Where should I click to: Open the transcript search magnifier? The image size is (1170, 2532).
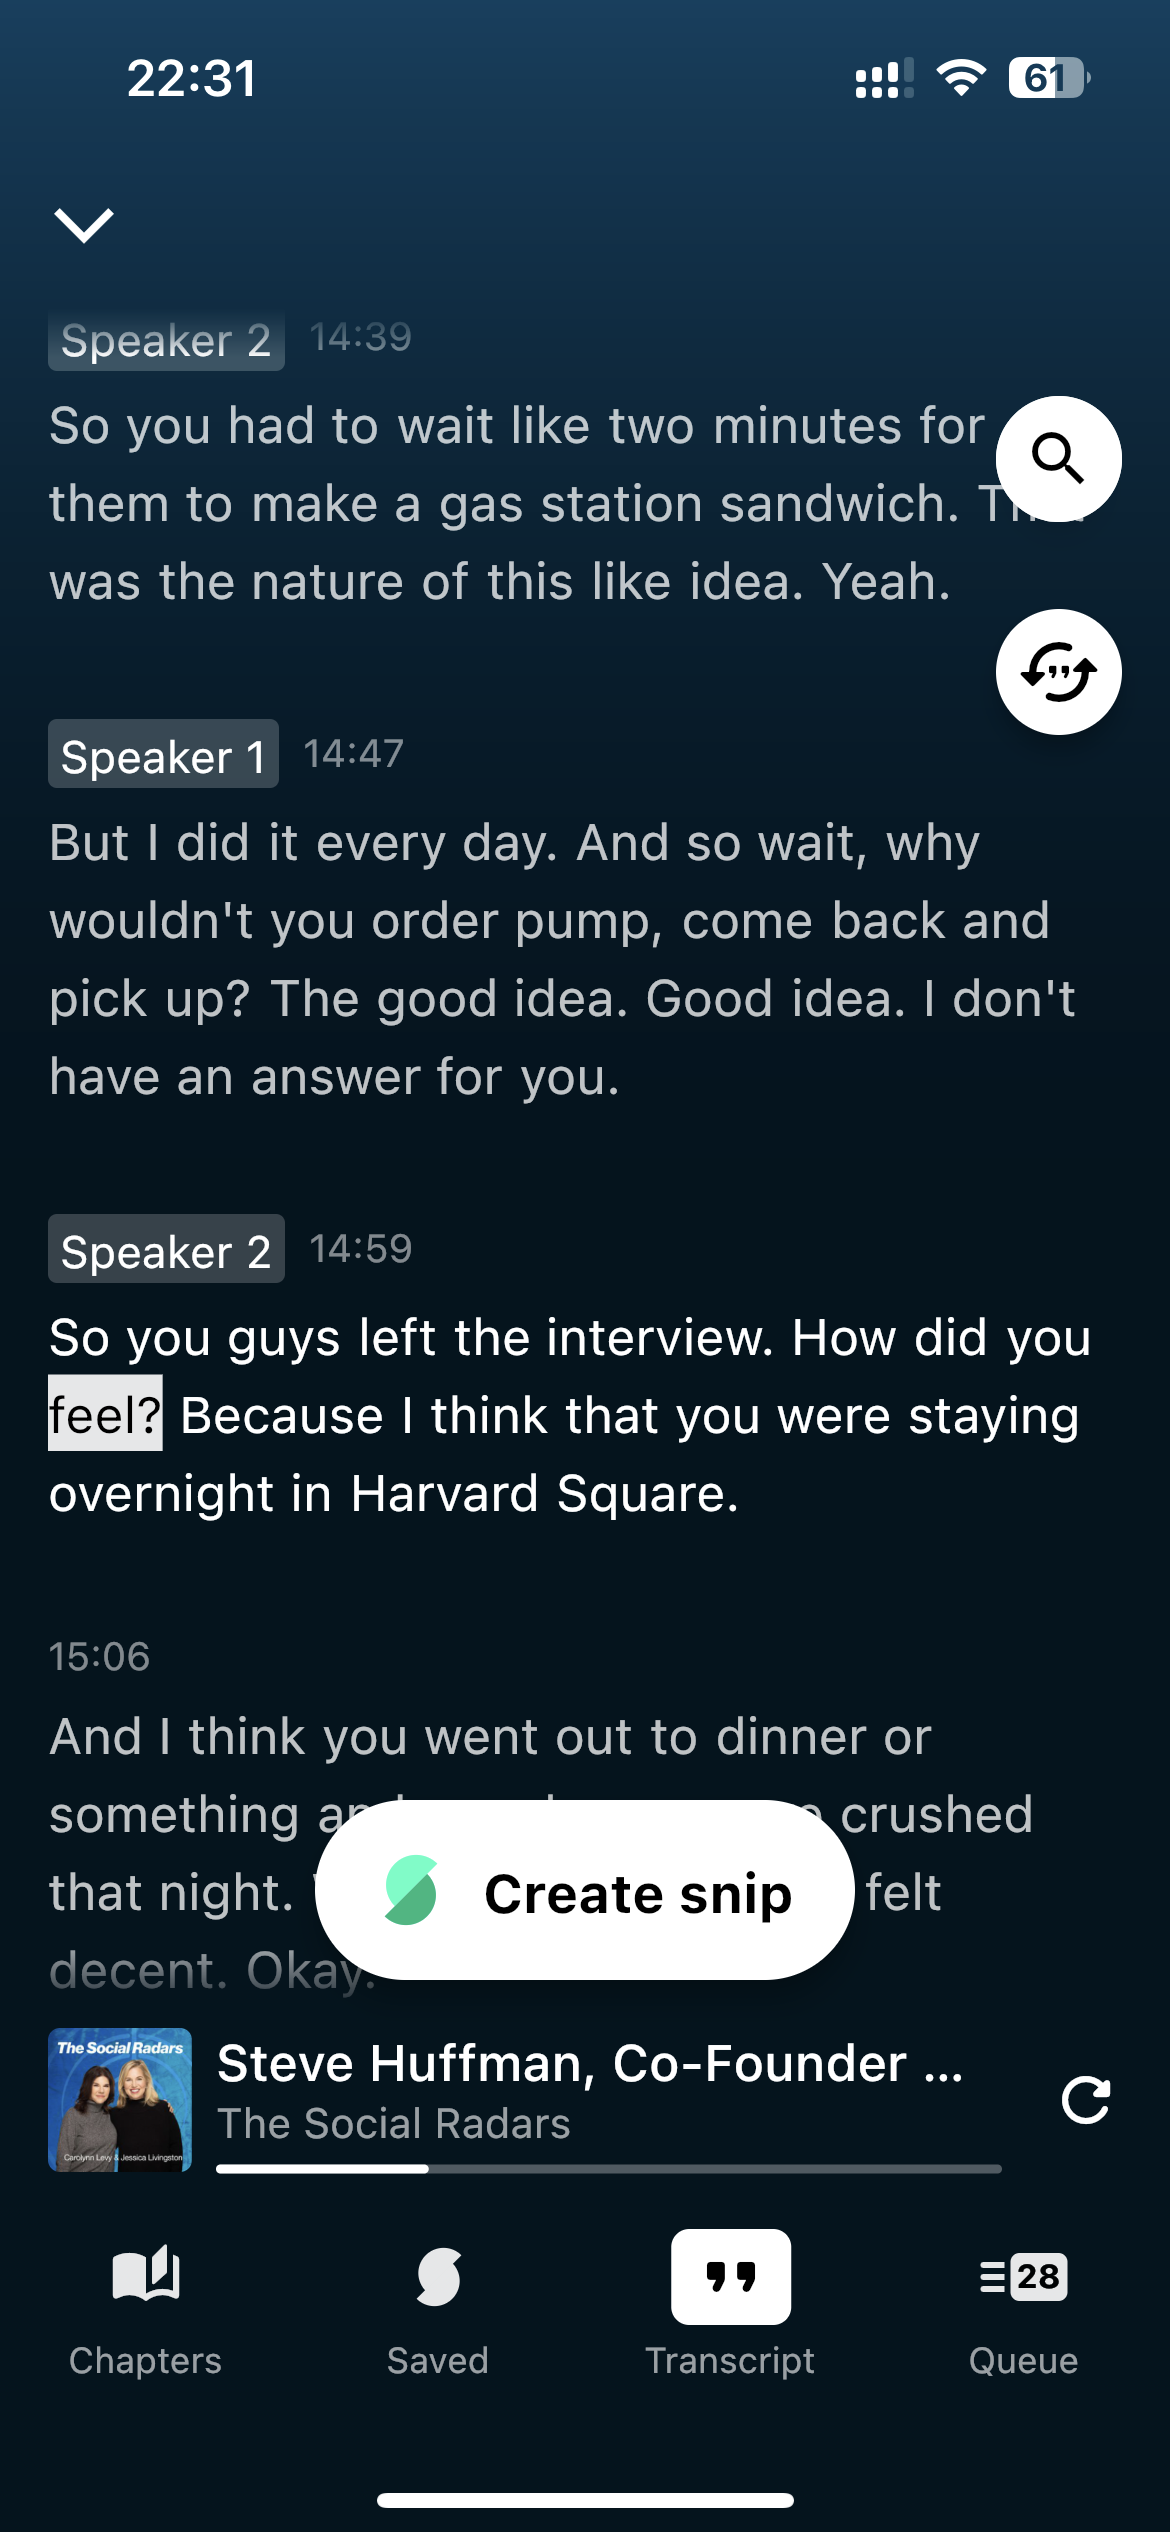pos(1058,459)
